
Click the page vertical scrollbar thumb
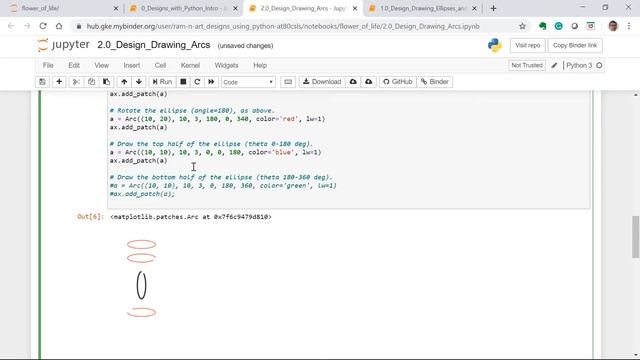636,237
